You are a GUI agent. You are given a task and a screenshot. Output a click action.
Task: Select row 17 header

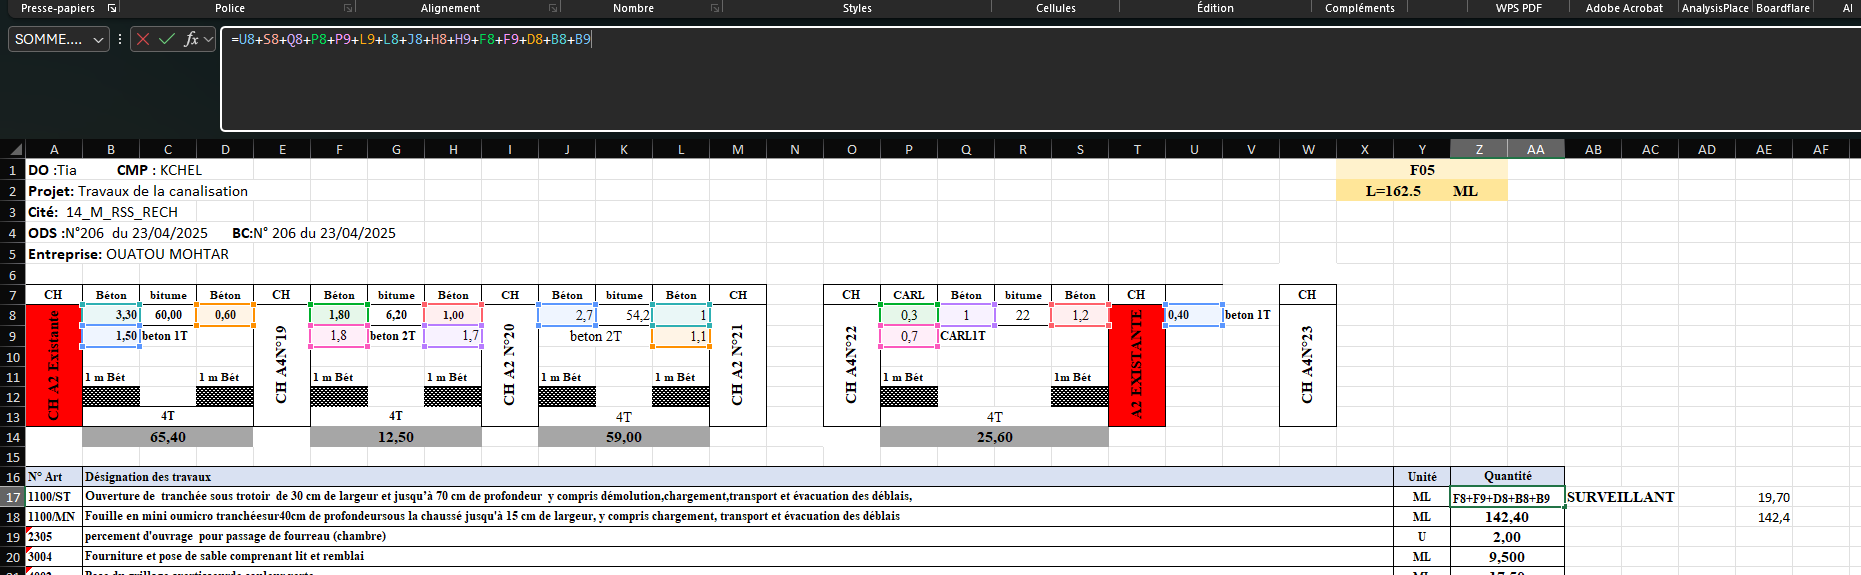point(13,497)
